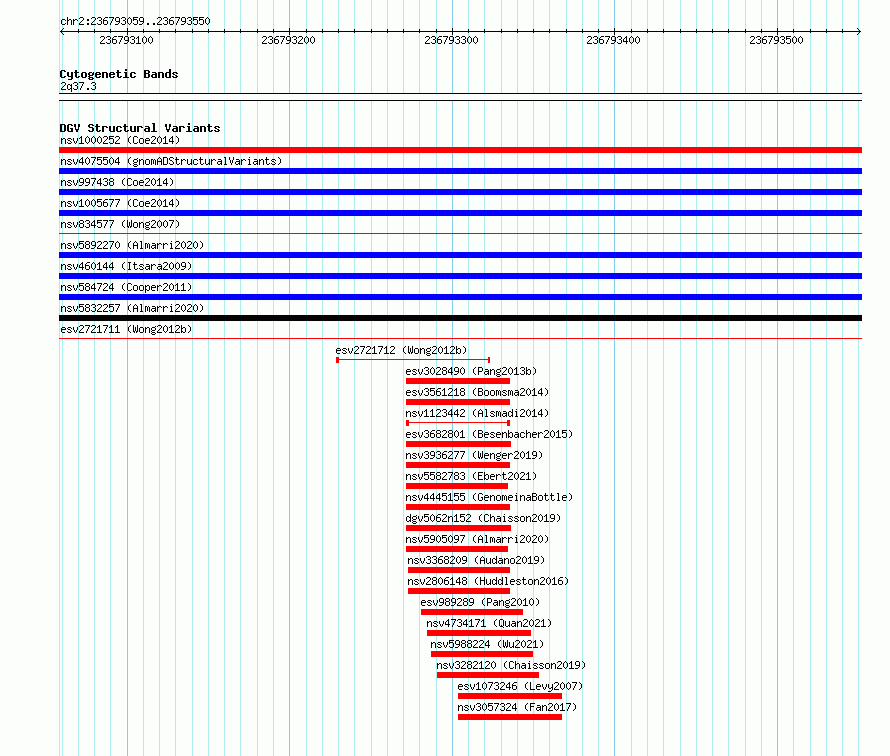Select the 2q37.3 cytogenetic band label

point(78,86)
